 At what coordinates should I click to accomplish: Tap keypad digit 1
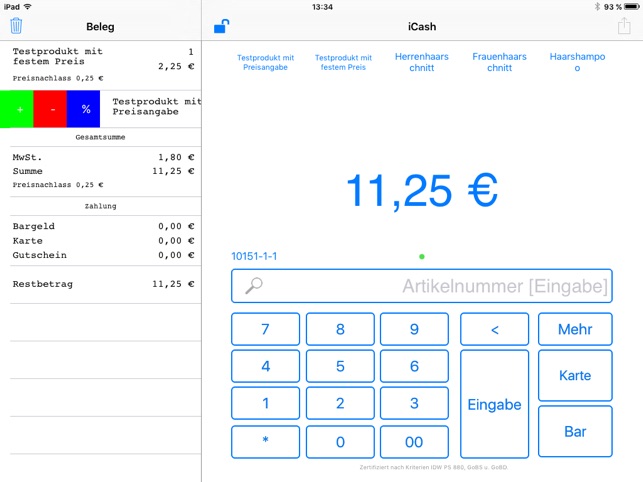tap(265, 403)
